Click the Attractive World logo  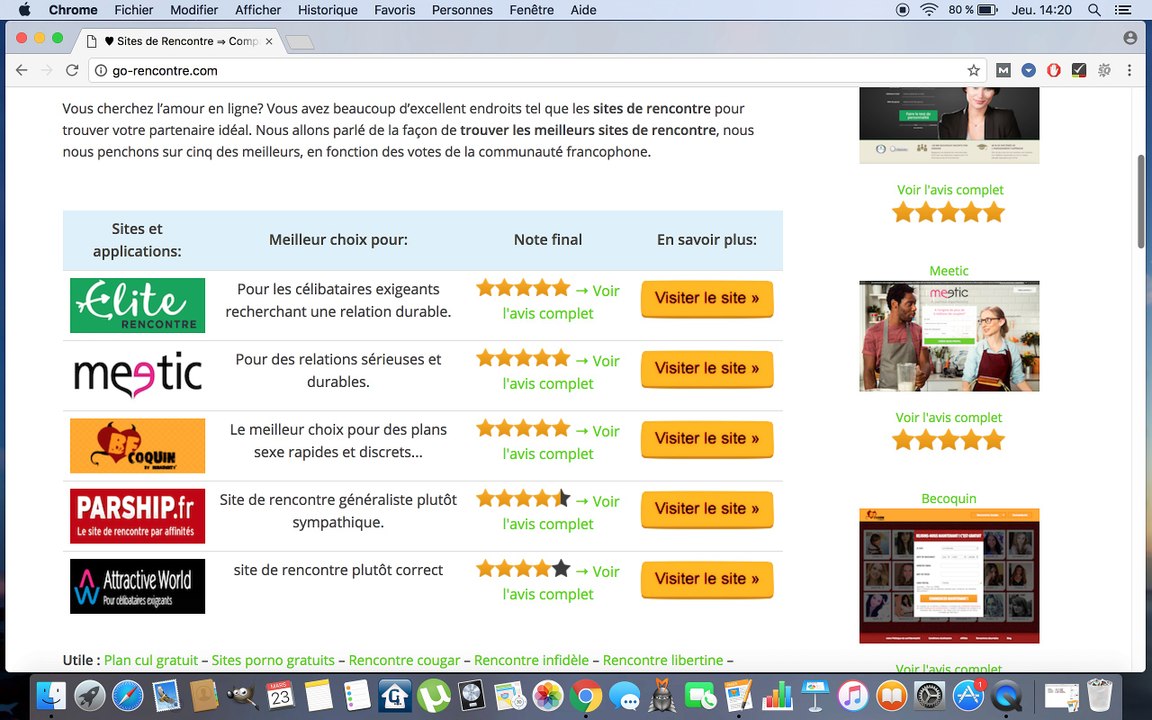point(137,586)
